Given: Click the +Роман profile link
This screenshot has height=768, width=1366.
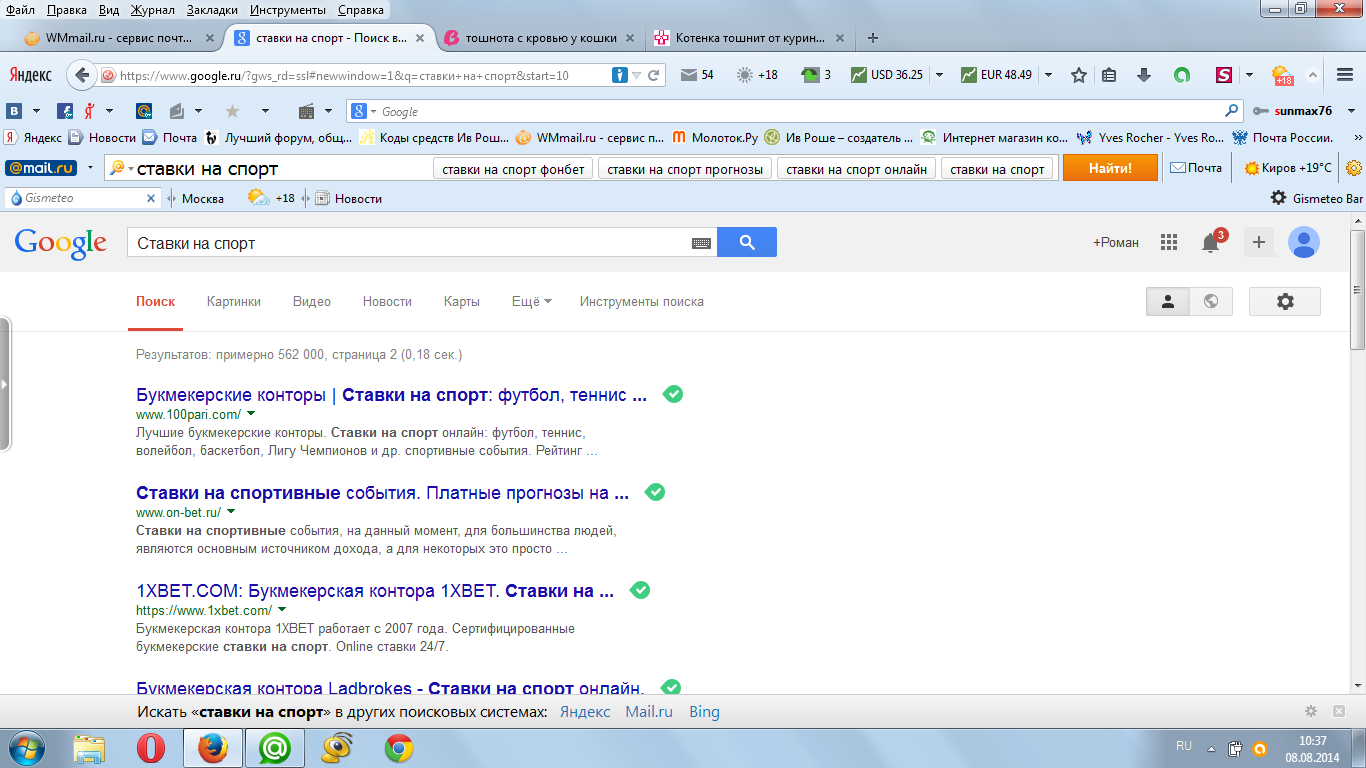Looking at the screenshot, I should point(1116,242).
